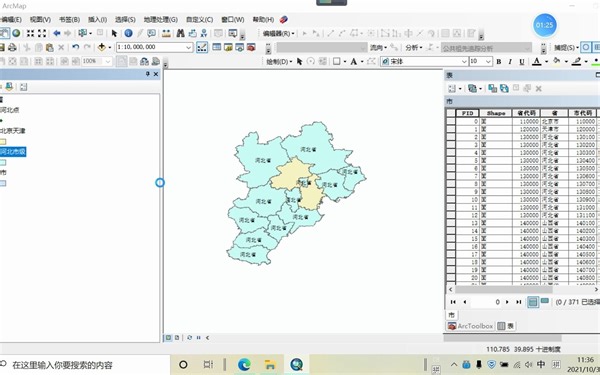Click the draw toolbar select arrow
This screenshot has width=600, height=375.
pos(300,61)
